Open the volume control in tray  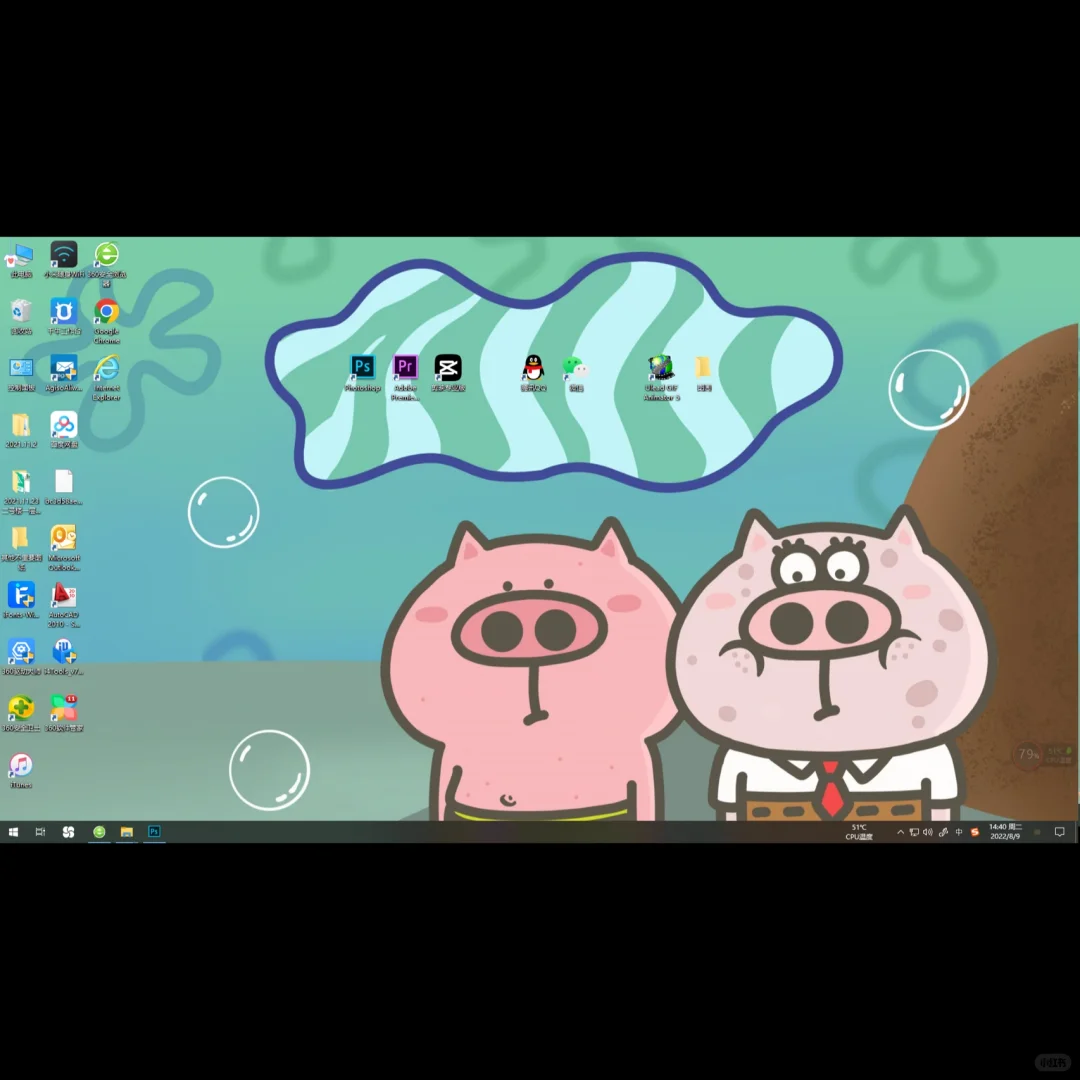click(x=928, y=832)
